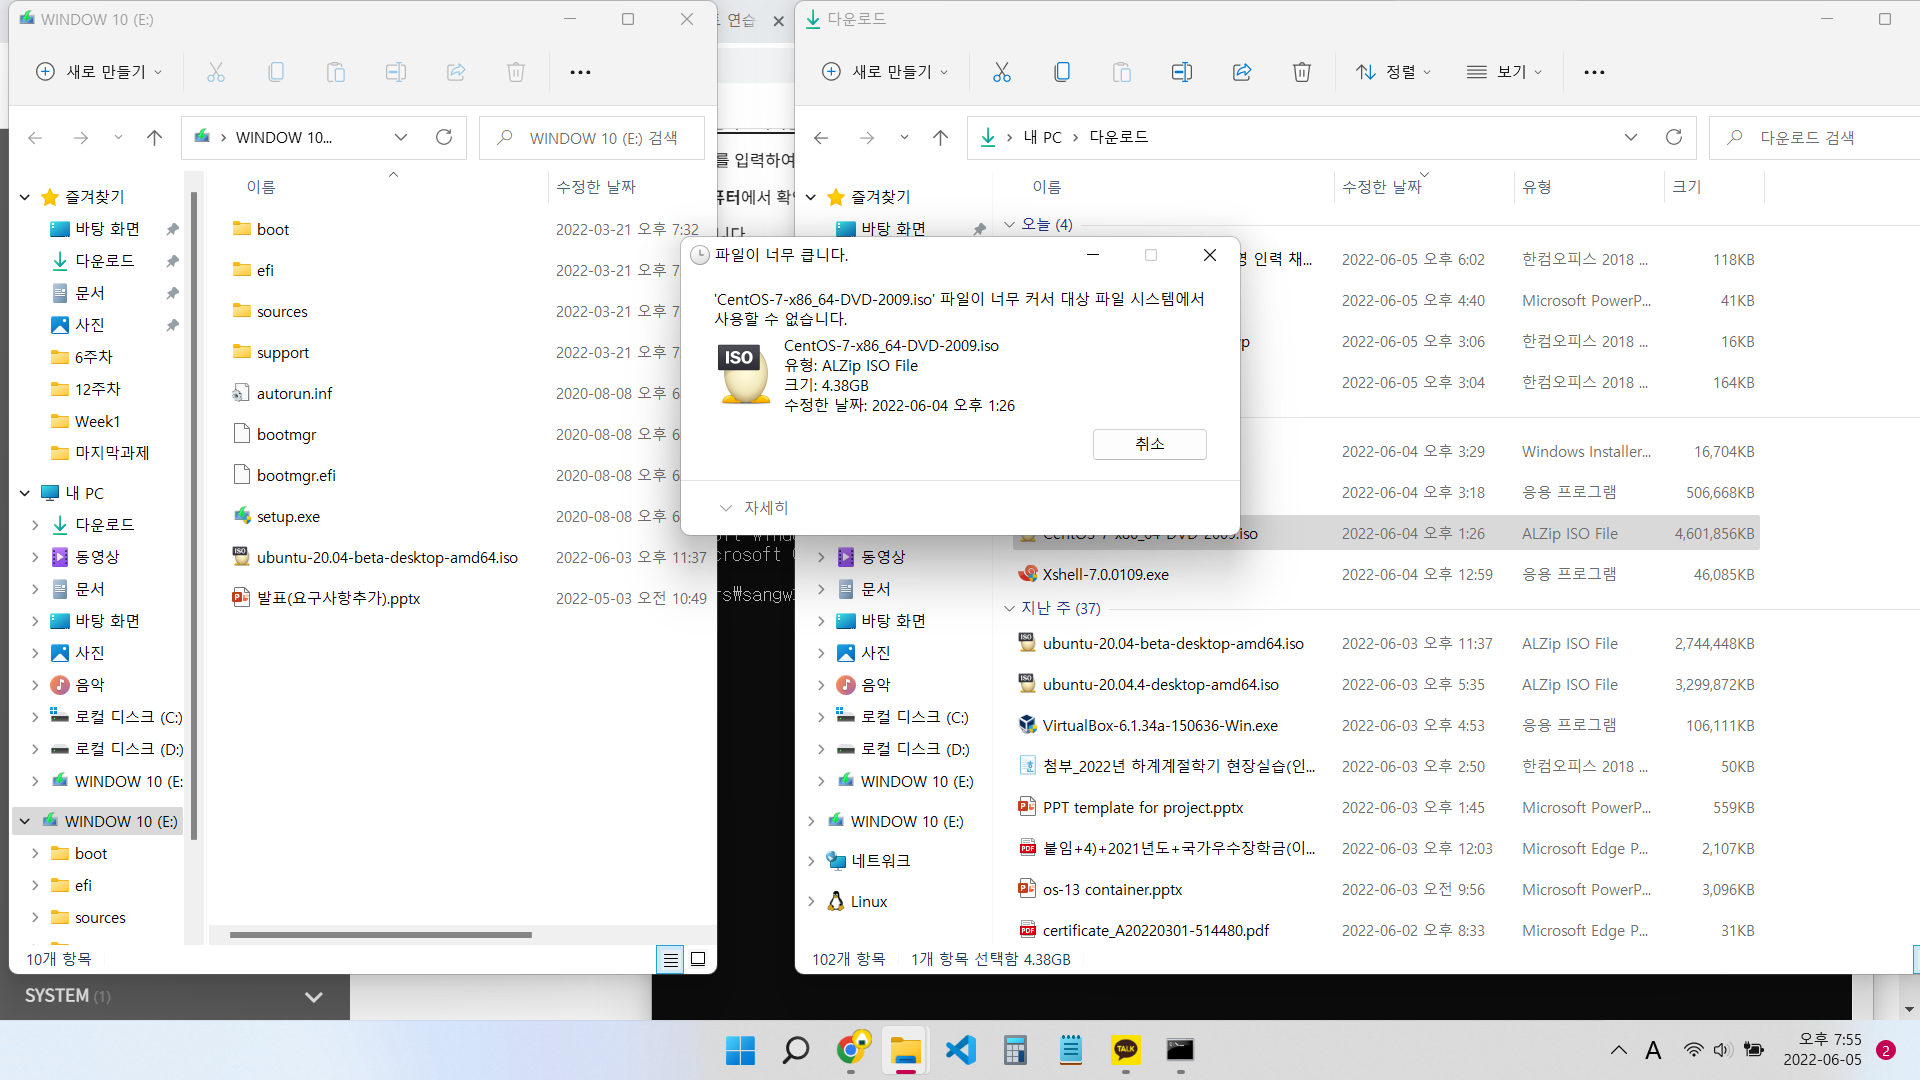Switch to large icons view in left window

[698, 959]
